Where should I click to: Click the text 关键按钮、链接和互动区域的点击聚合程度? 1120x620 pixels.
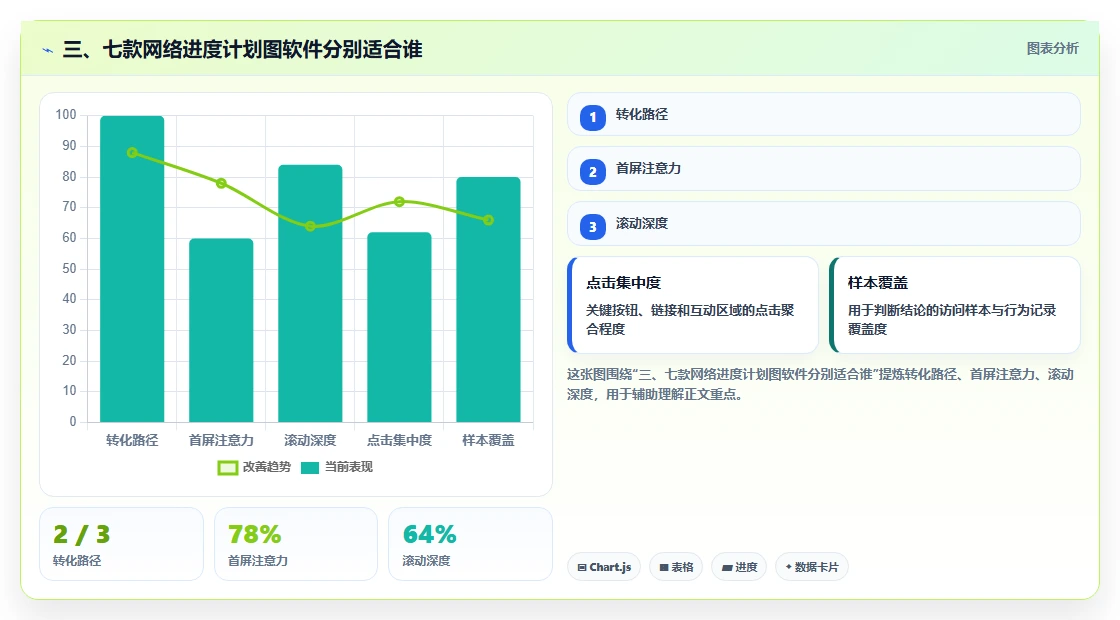[690, 319]
